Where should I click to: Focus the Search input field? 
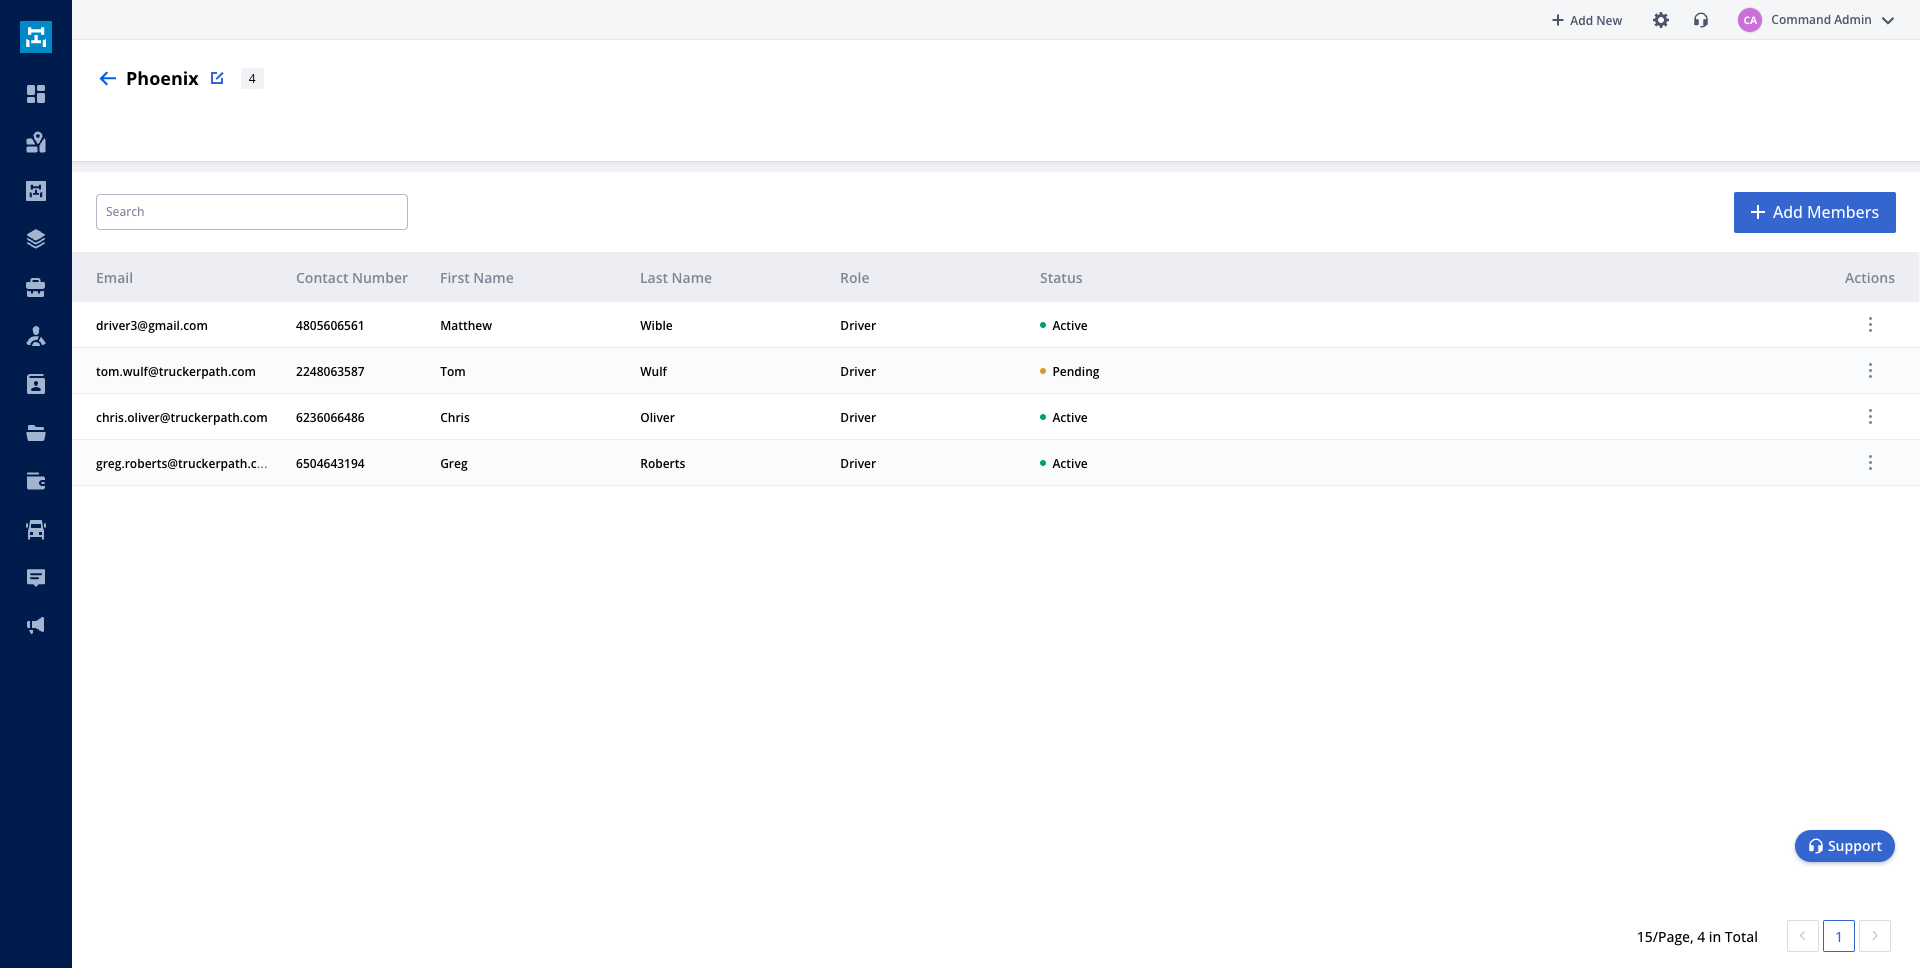coord(252,212)
